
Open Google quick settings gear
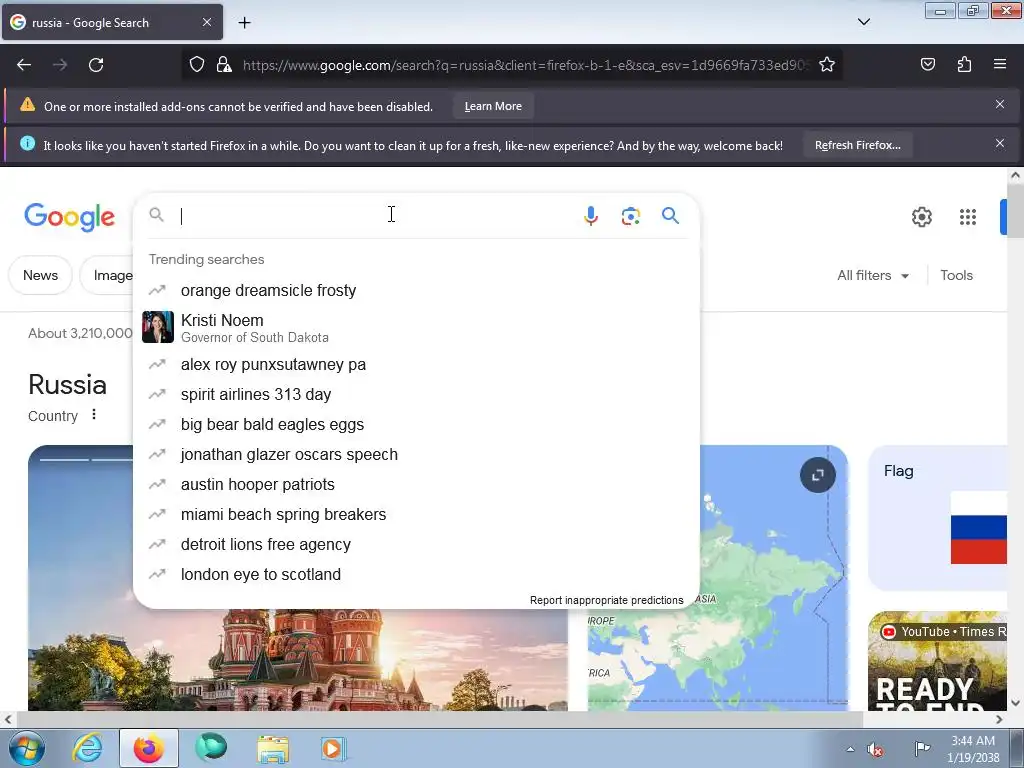click(921, 217)
